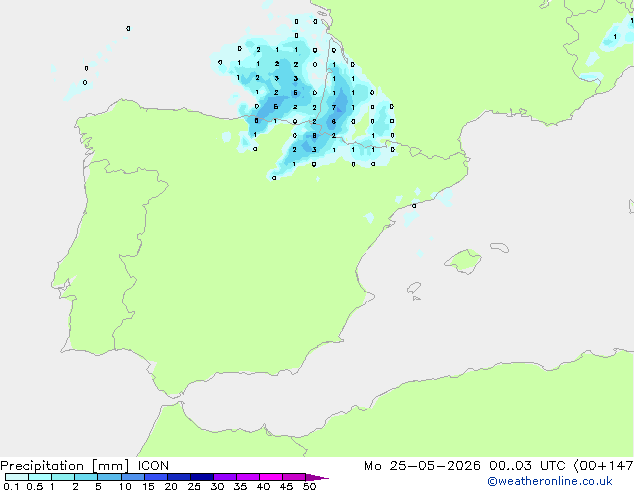The width and height of the screenshot is (634, 490).
Task: Select the 0.5–1 mm legend color swatch
Action: pos(40,477)
